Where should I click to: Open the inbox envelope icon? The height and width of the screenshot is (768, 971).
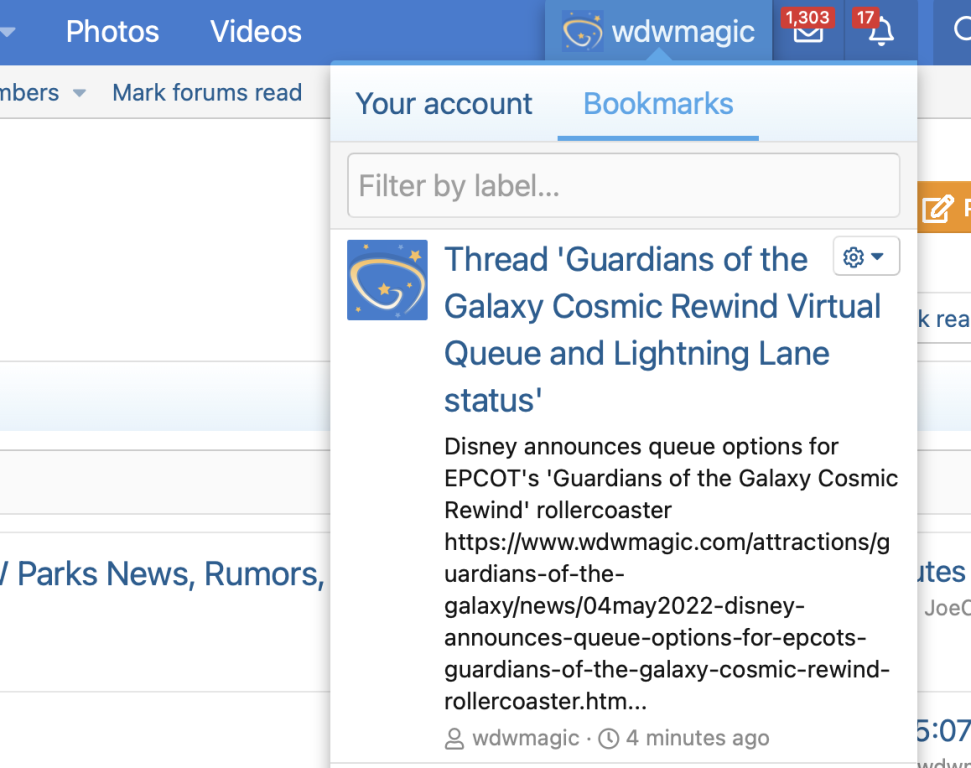[808, 32]
